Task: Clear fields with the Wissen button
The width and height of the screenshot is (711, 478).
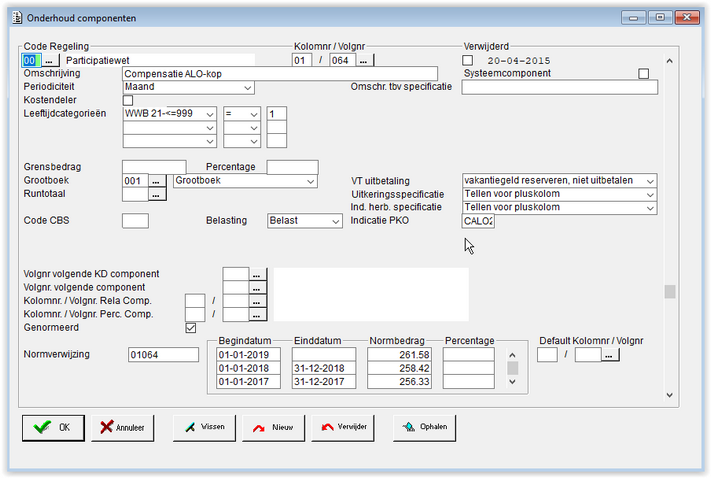Action: pyautogui.click(x=204, y=427)
